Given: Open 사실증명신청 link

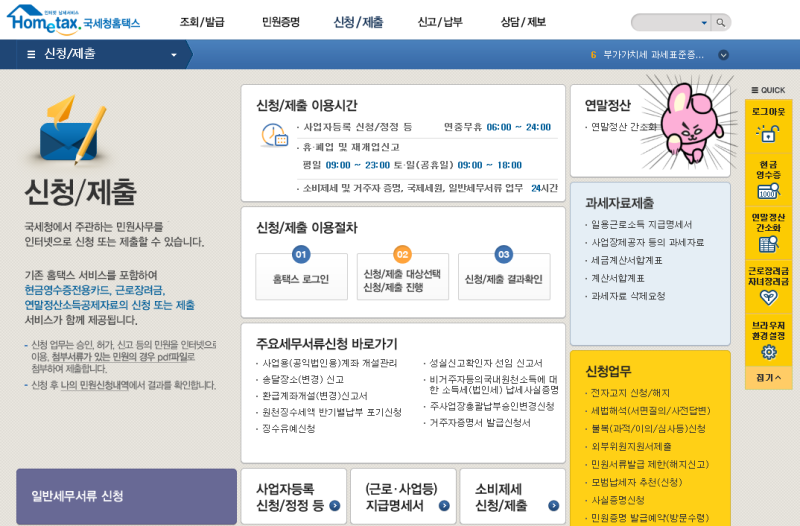Looking at the screenshot, I should click(617, 500).
